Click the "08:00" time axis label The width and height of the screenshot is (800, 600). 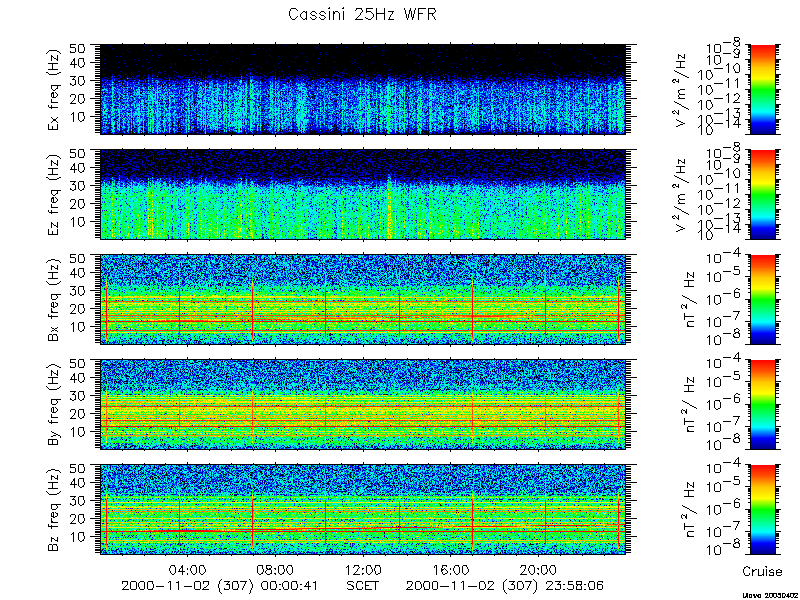pos(275,569)
